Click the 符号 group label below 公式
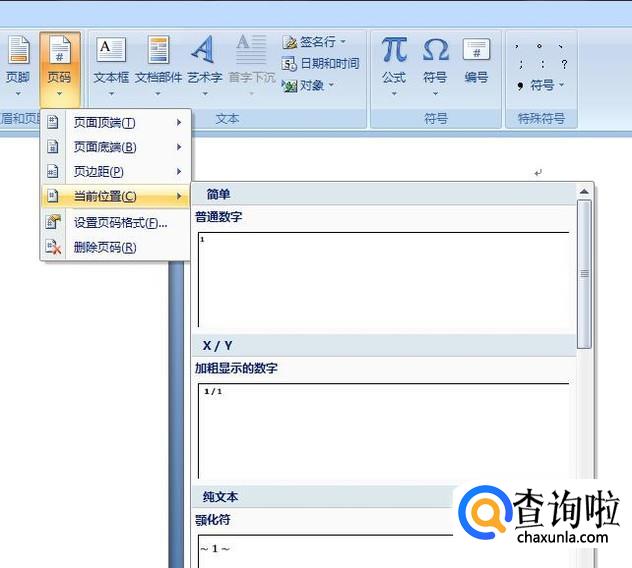 435,119
